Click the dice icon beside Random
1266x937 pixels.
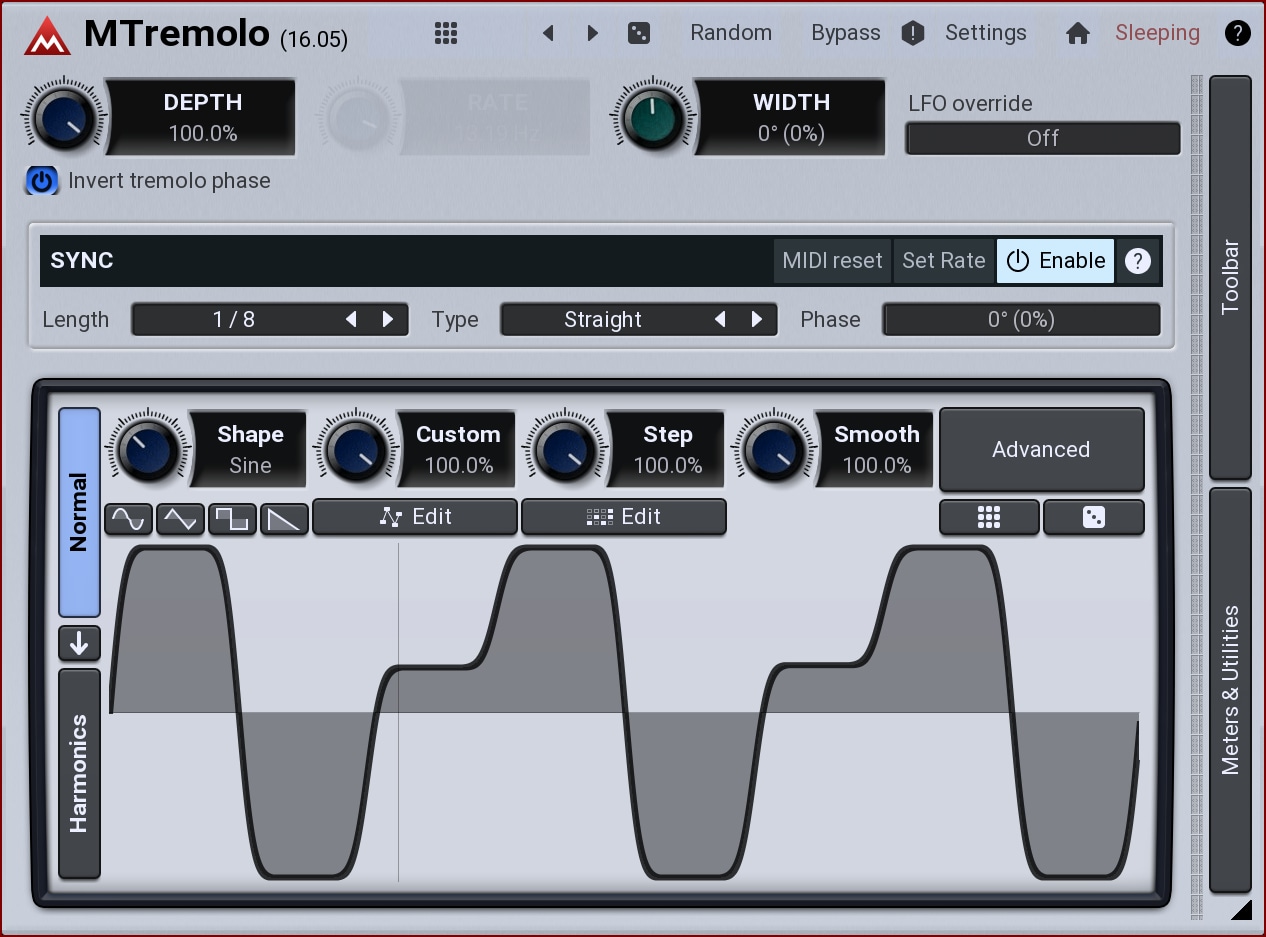coord(638,33)
